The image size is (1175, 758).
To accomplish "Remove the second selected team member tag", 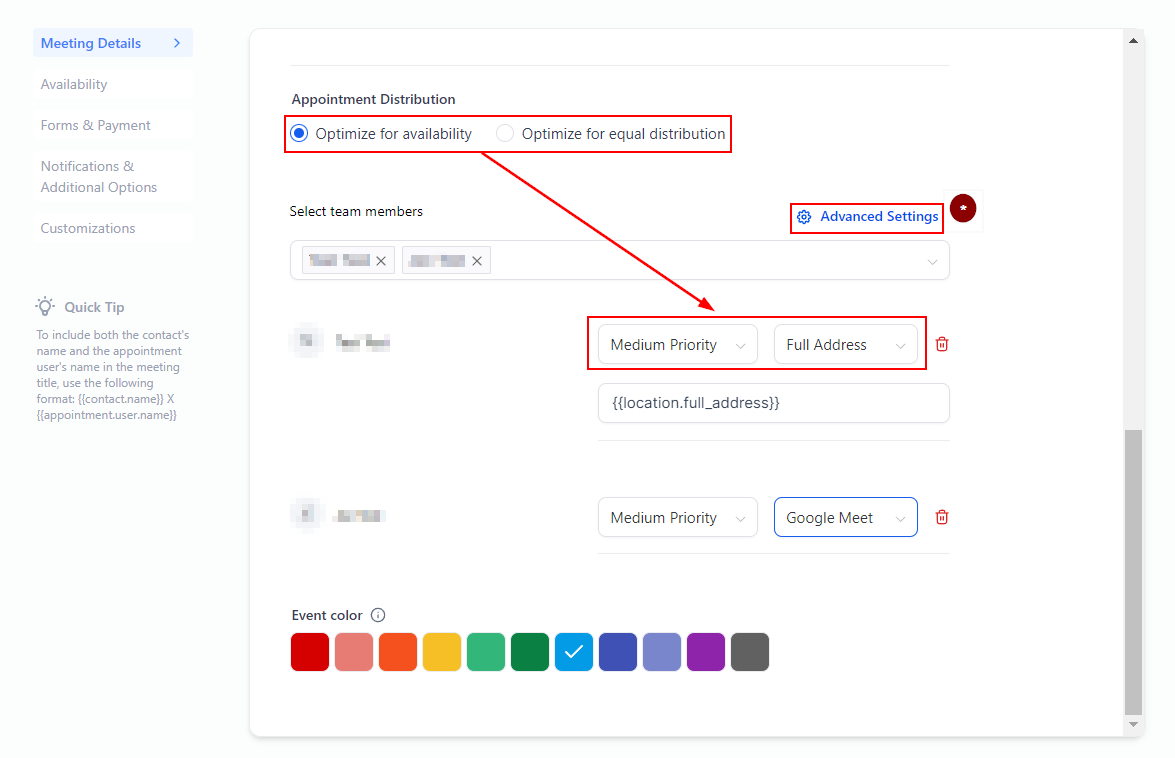I will (x=477, y=261).
